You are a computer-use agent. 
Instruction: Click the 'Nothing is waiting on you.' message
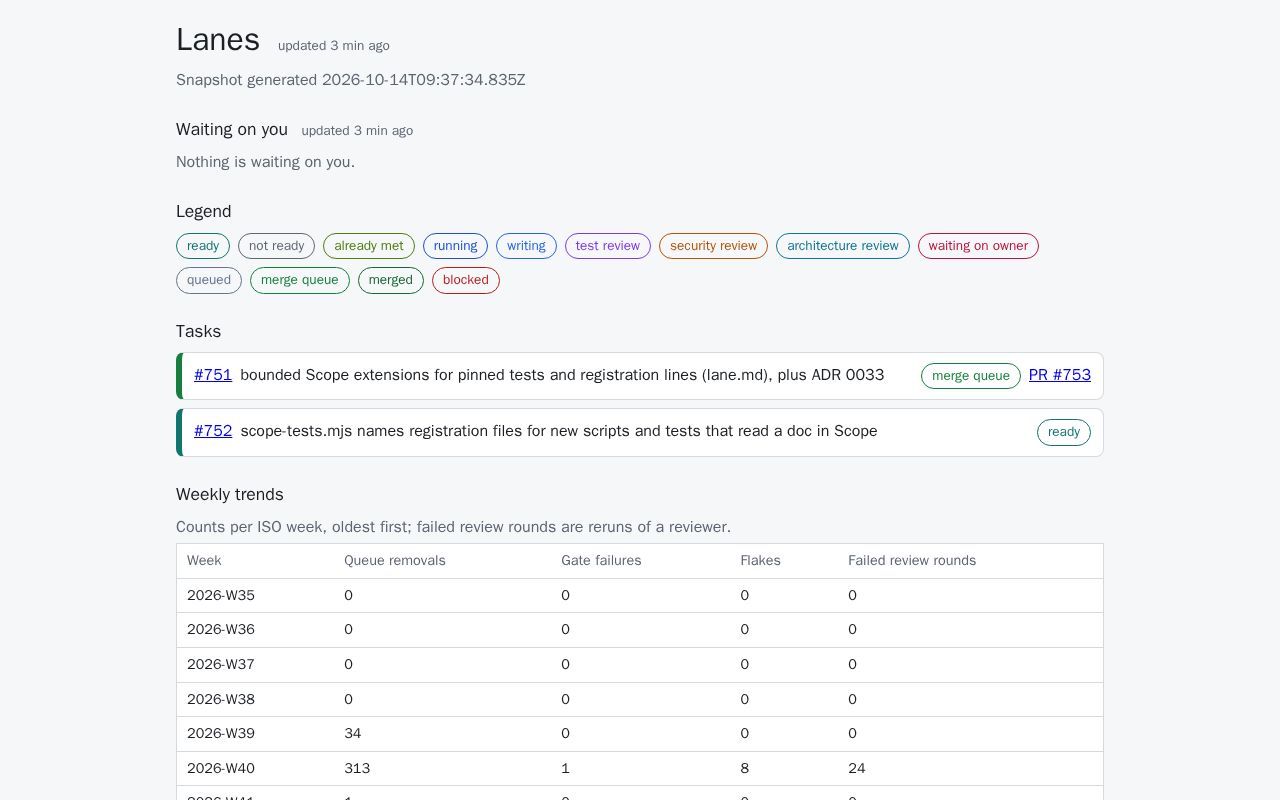click(x=265, y=162)
